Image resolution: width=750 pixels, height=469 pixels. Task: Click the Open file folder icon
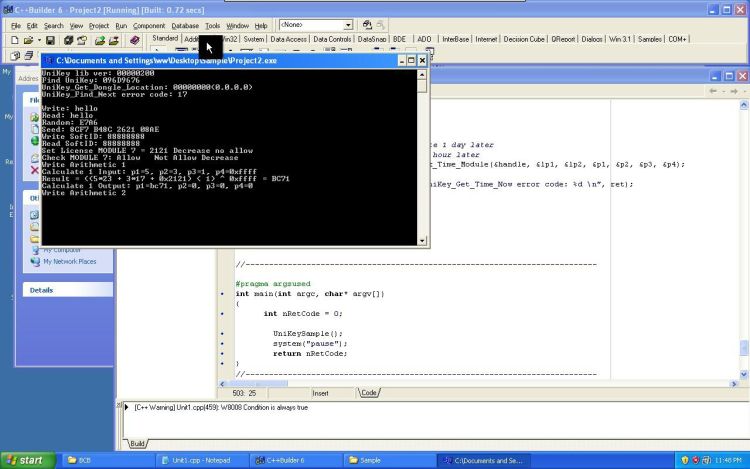(28, 41)
